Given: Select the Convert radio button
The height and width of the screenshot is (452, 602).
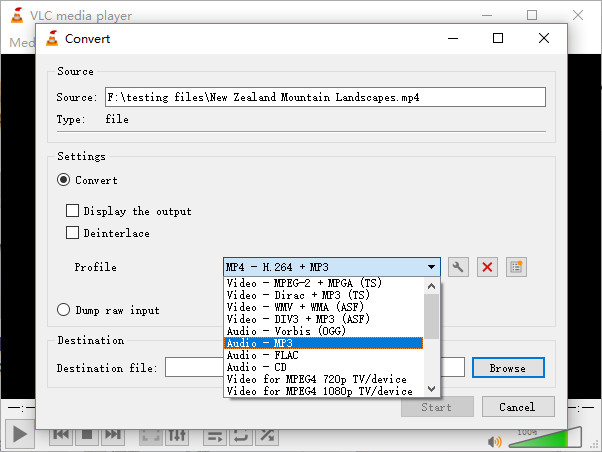Looking at the screenshot, I should tap(63, 180).
